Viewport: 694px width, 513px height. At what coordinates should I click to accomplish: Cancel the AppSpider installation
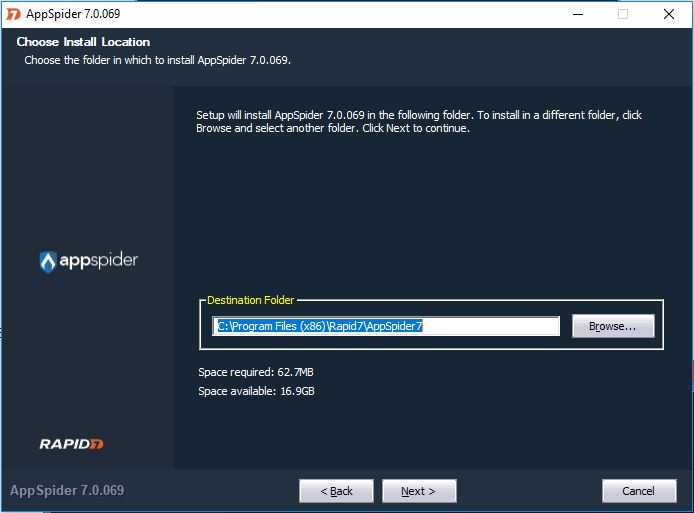639,491
